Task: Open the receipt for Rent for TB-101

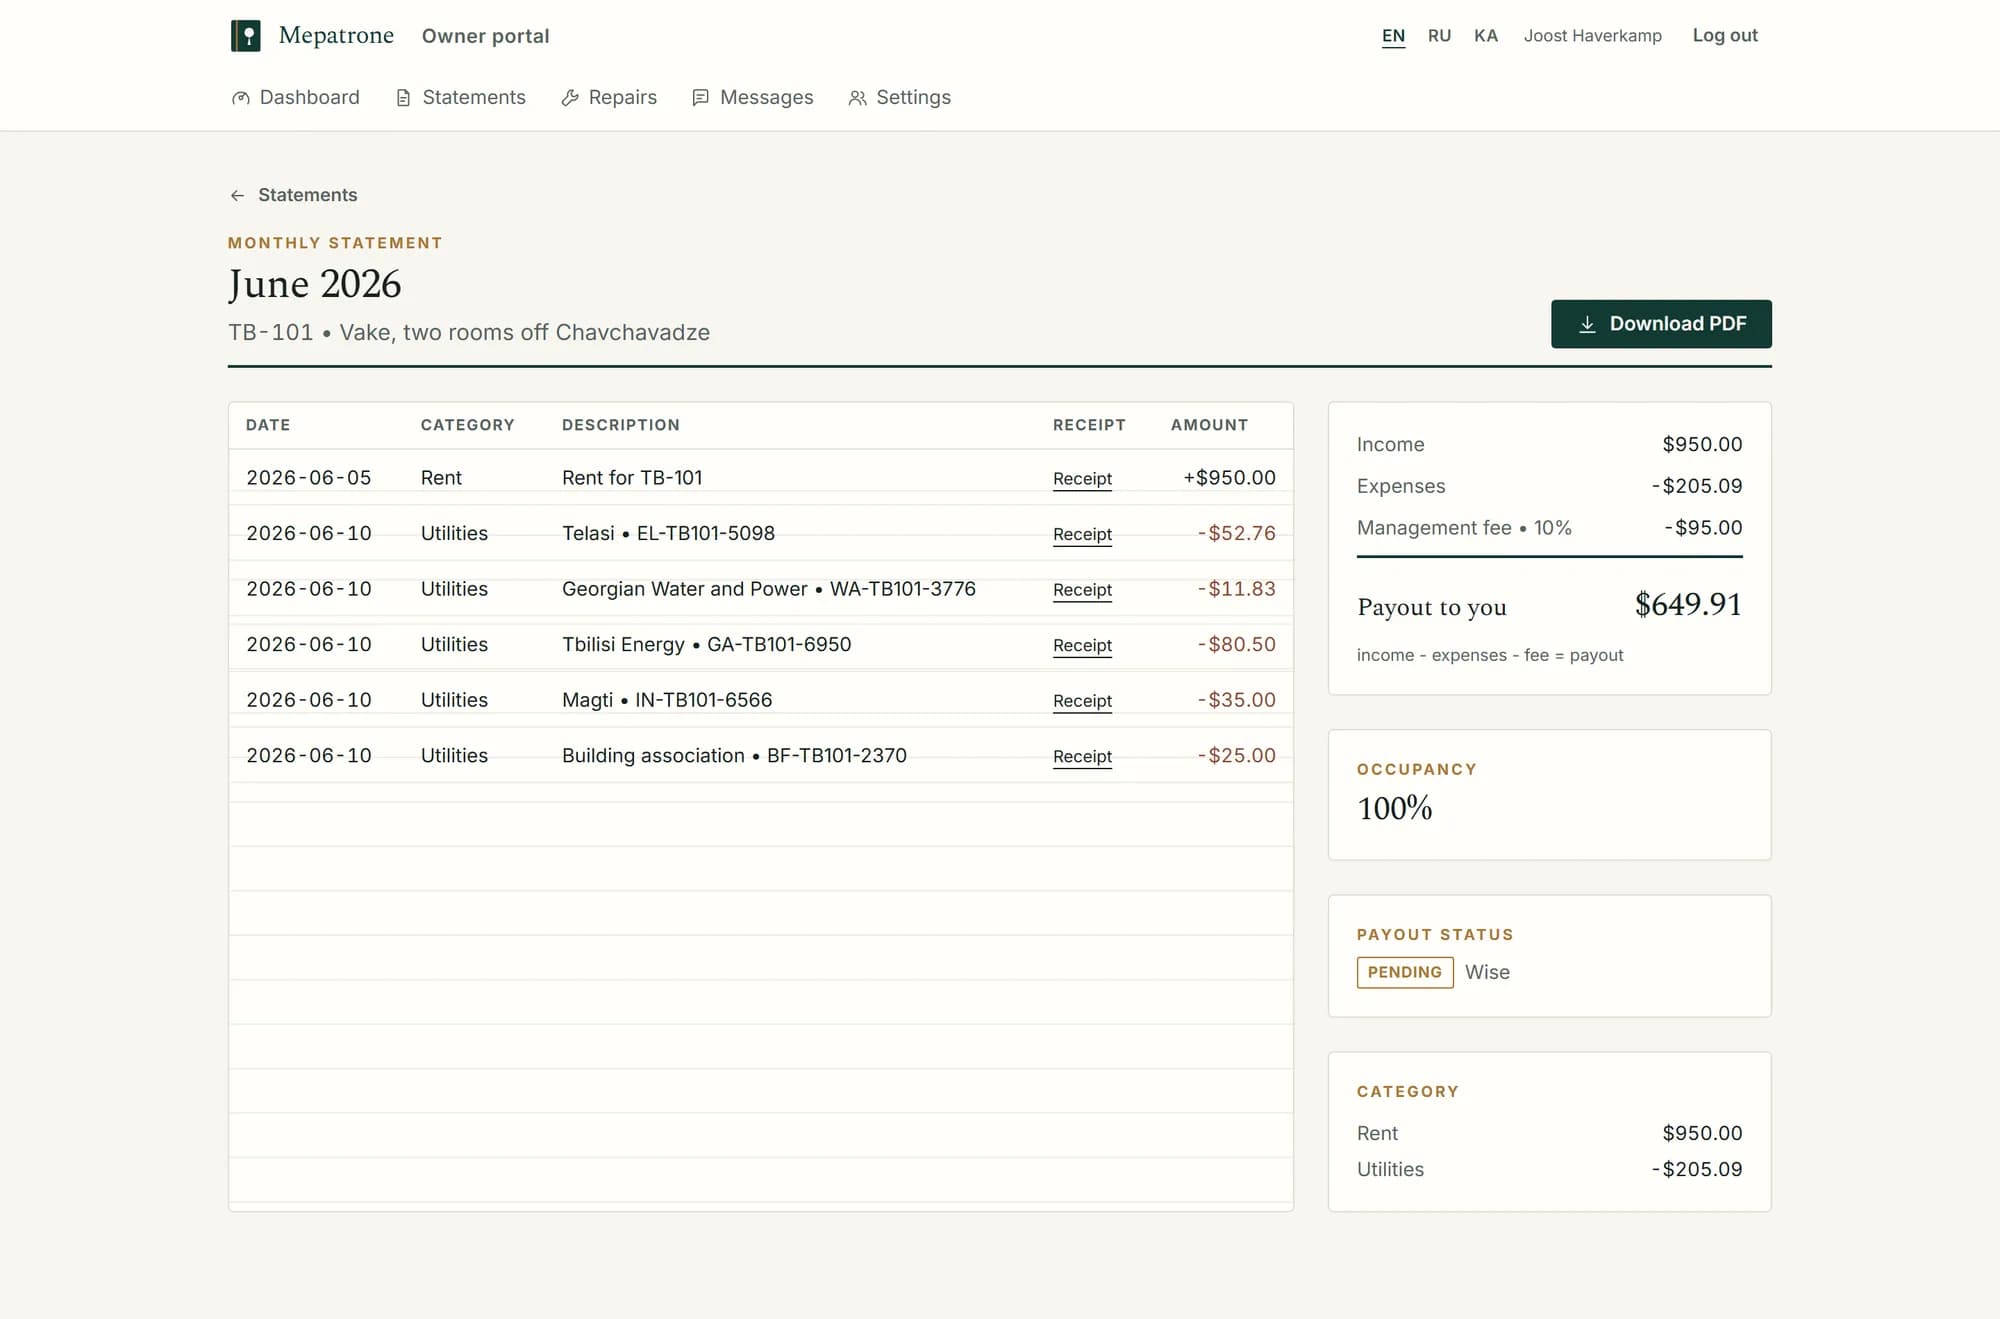Action: (1082, 479)
